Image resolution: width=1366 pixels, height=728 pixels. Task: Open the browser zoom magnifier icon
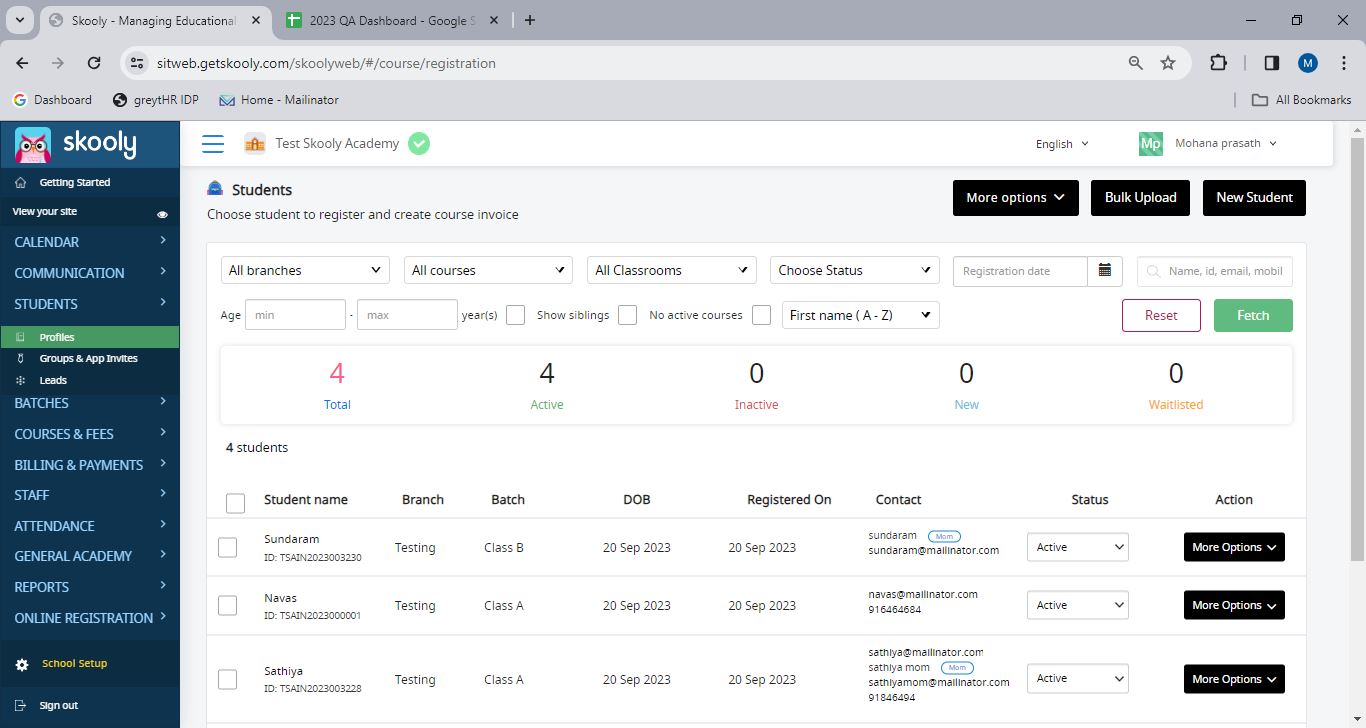[x=1135, y=63]
